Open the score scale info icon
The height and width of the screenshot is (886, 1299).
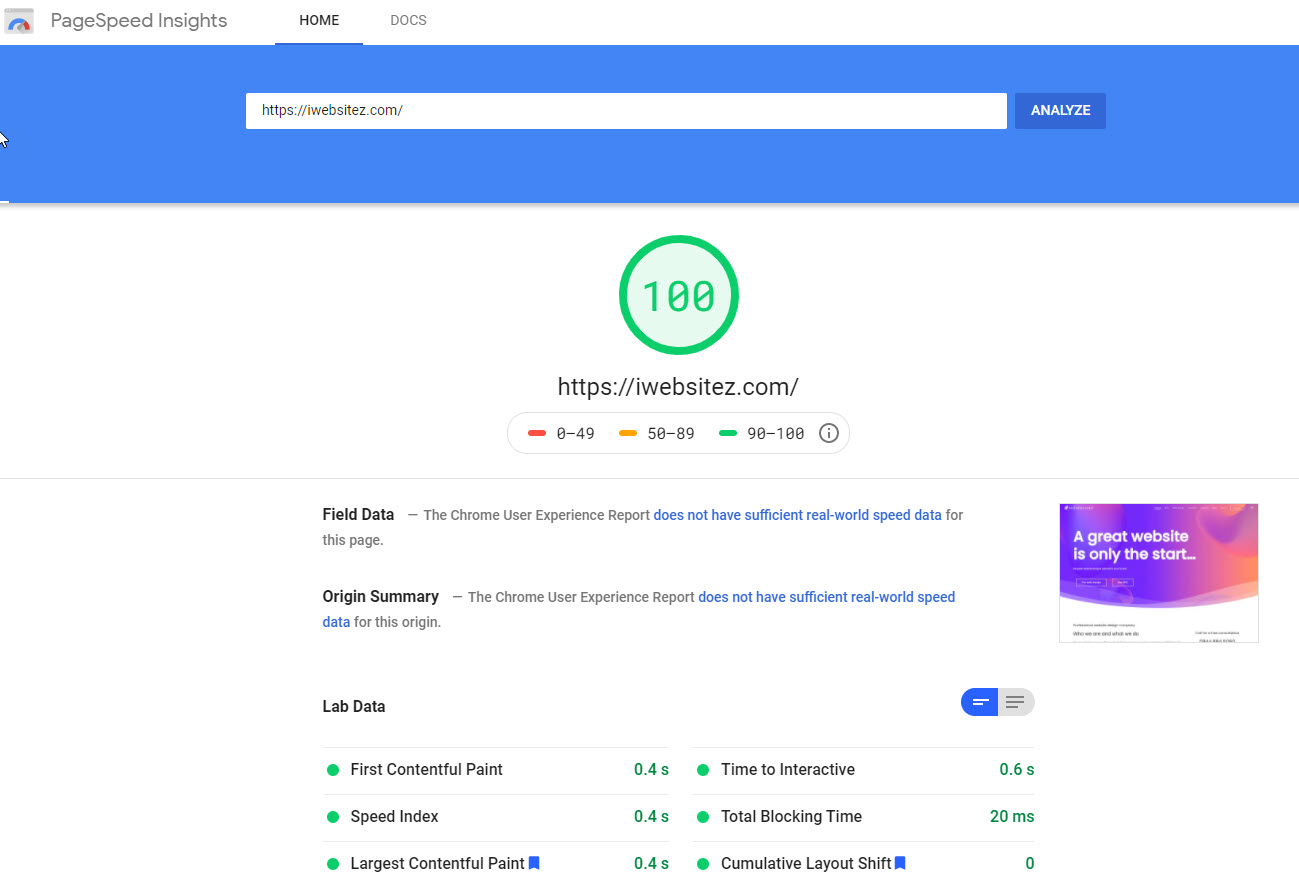[x=828, y=433]
